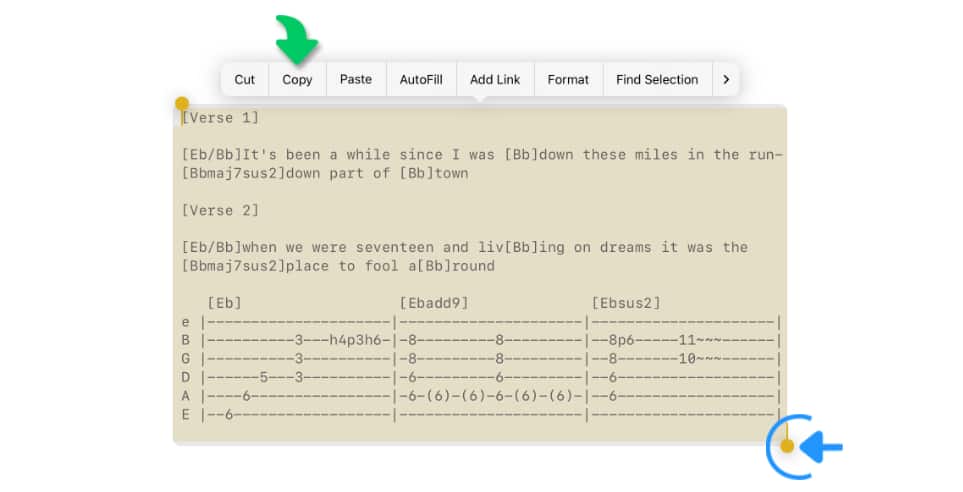Choose Paste from the edit menu
The height and width of the screenshot is (492, 963).
pos(356,79)
